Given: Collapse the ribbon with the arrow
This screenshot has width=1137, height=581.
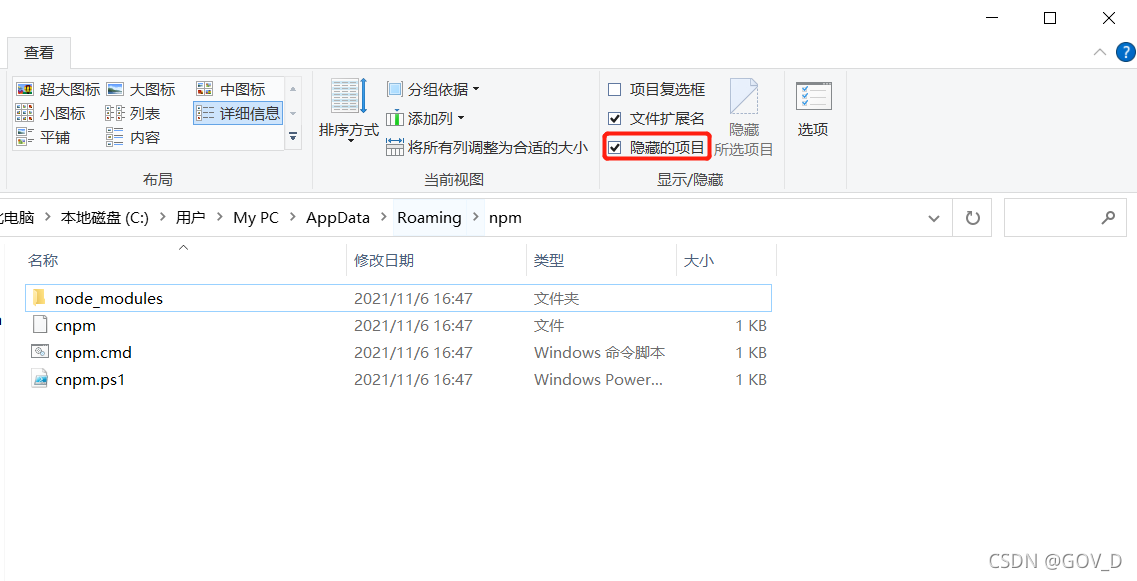Looking at the screenshot, I should (1100, 52).
